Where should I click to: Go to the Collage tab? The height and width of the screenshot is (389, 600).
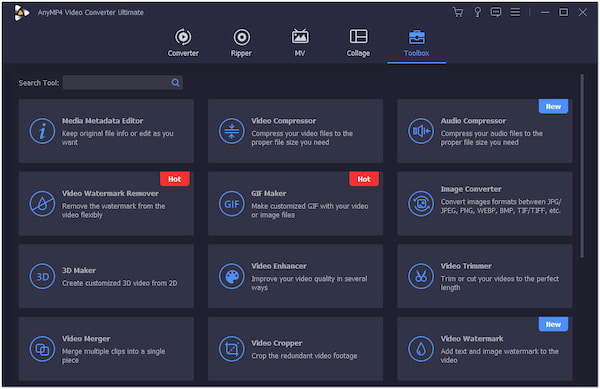(x=358, y=42)
